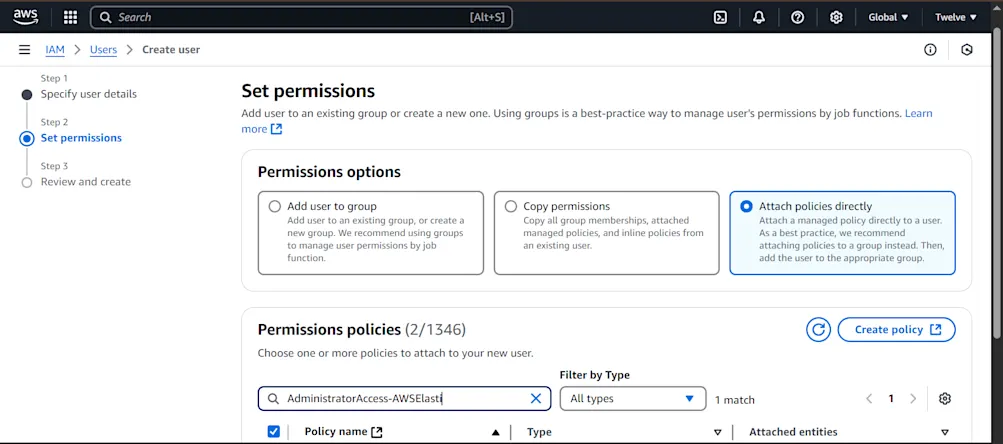Screen dimensions: 1003x444
Task: Go to previous policies page
Action: (869, 399)
